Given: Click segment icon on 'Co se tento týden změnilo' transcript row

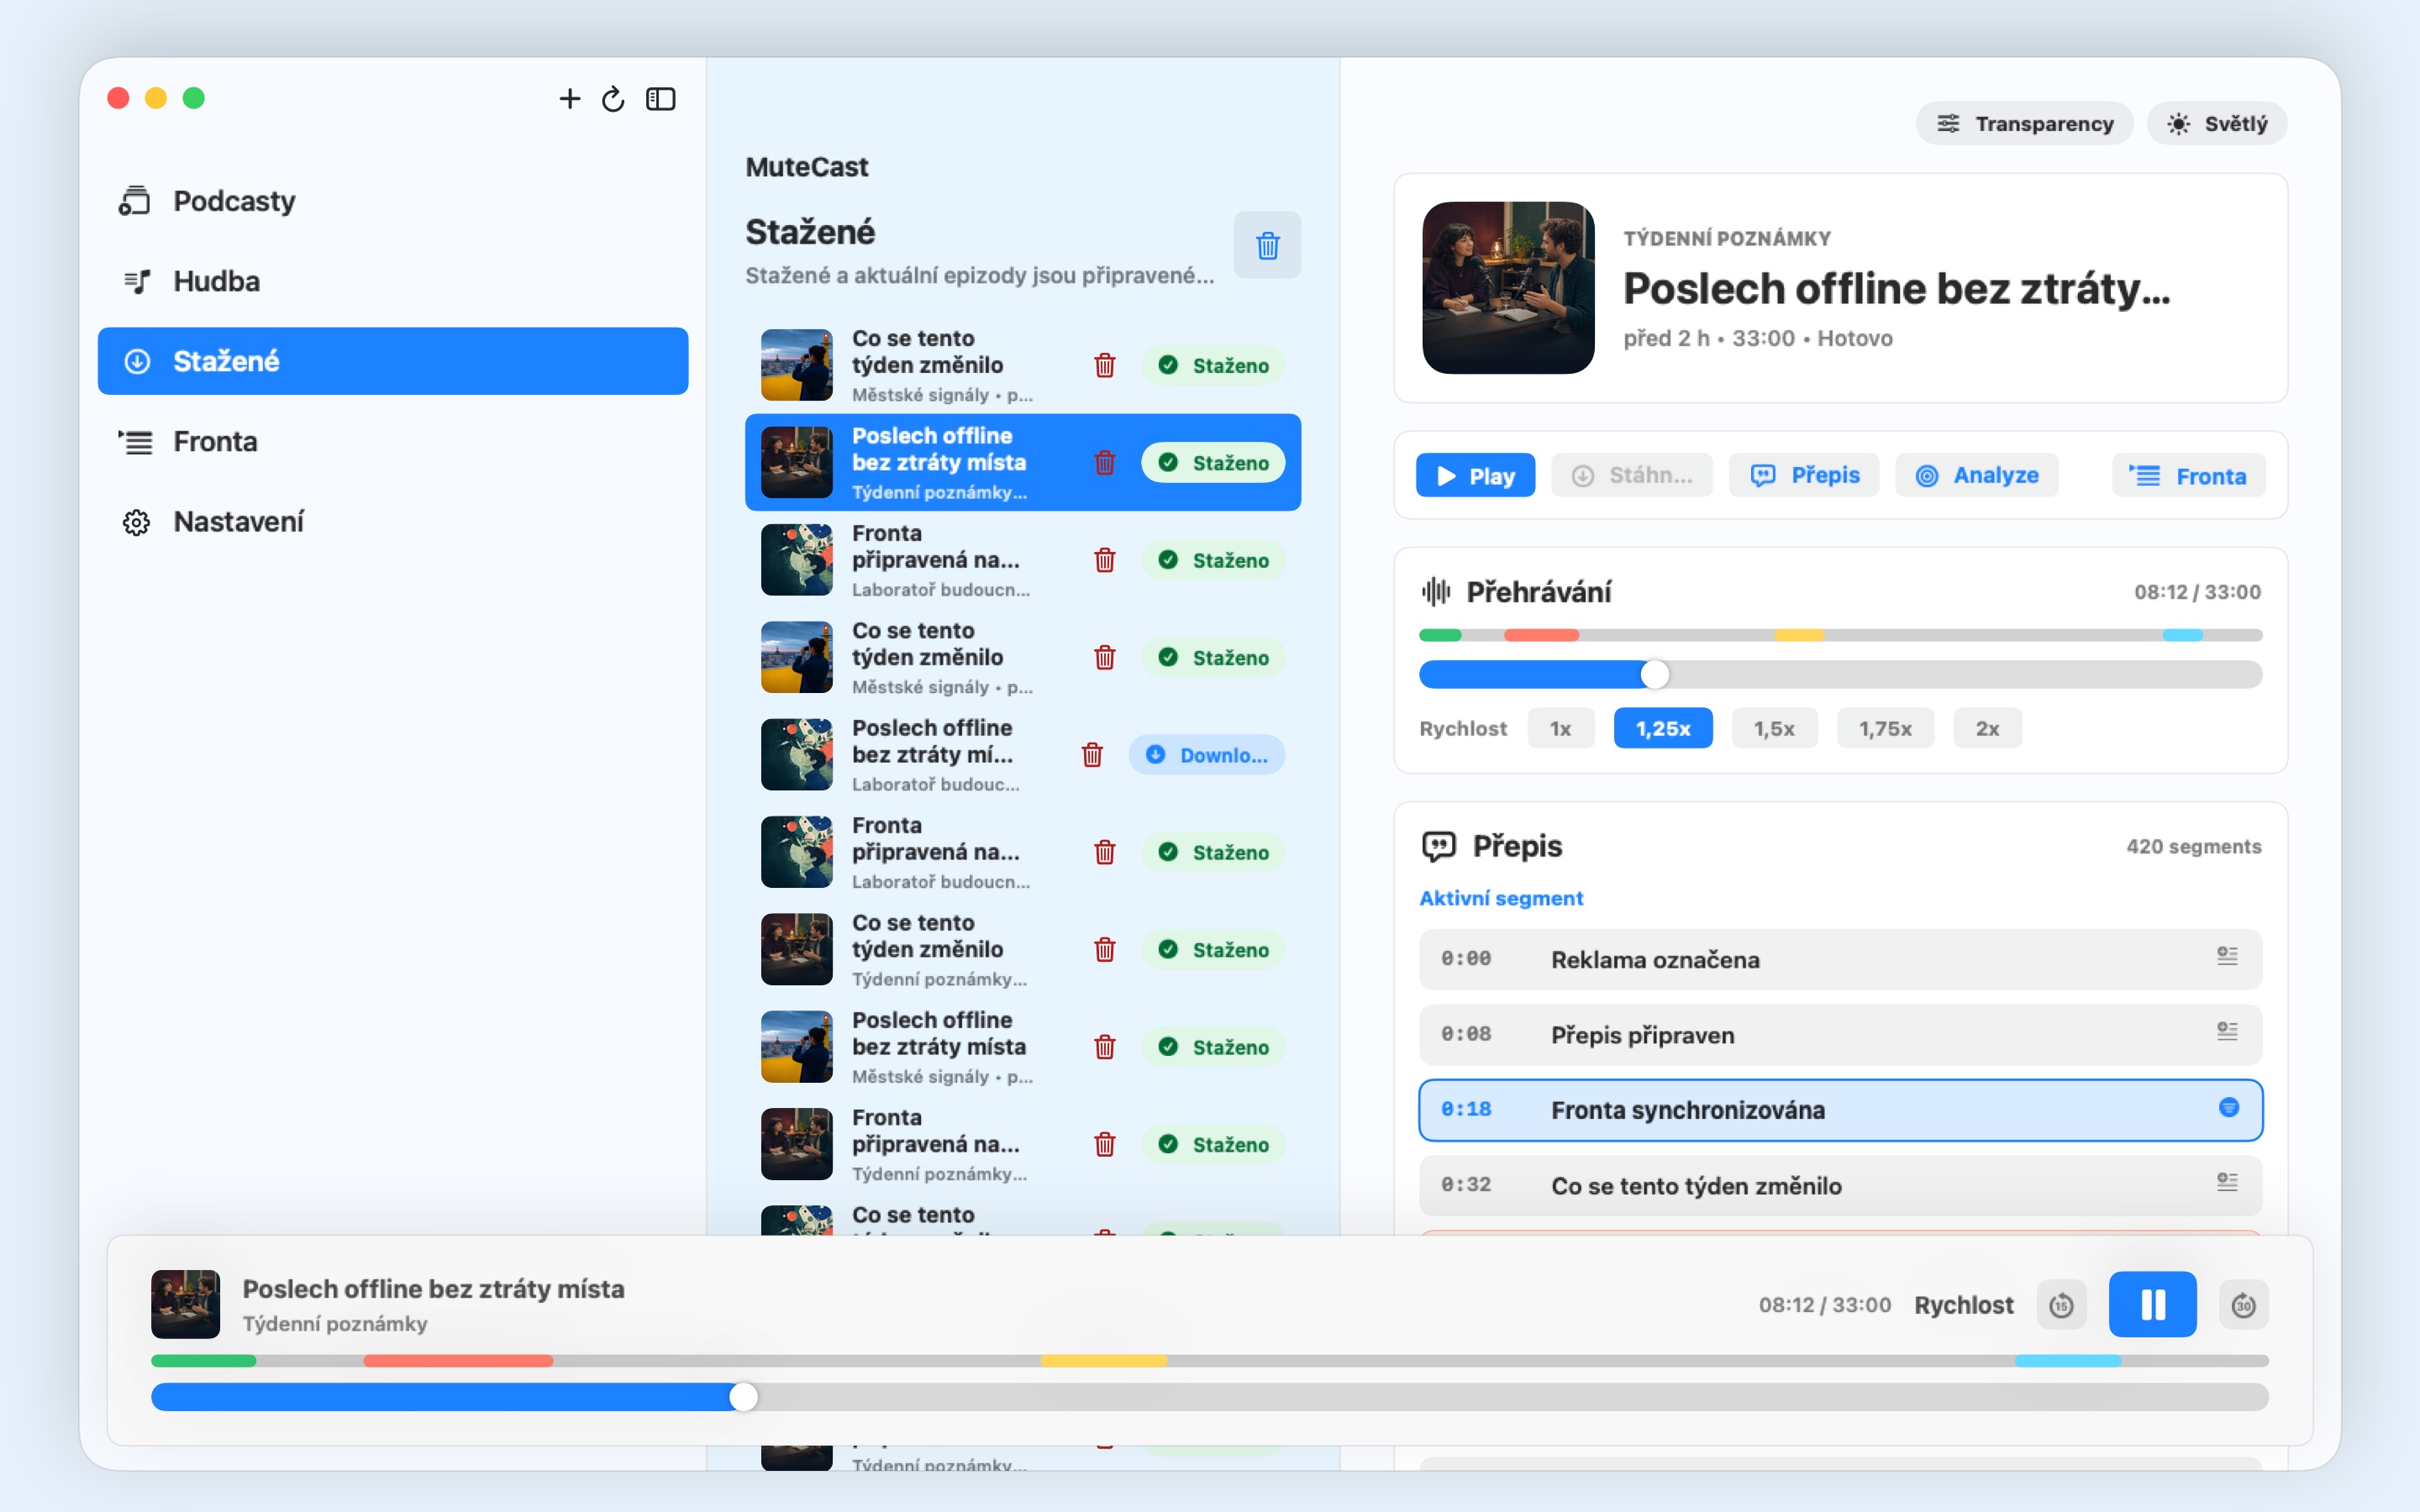Looking at the screenshot, I should 2227,1183.
